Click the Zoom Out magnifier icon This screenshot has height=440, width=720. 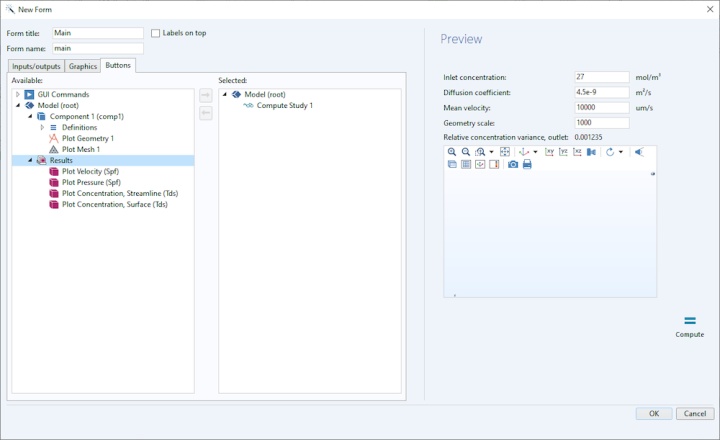click(x=466, y=152)
